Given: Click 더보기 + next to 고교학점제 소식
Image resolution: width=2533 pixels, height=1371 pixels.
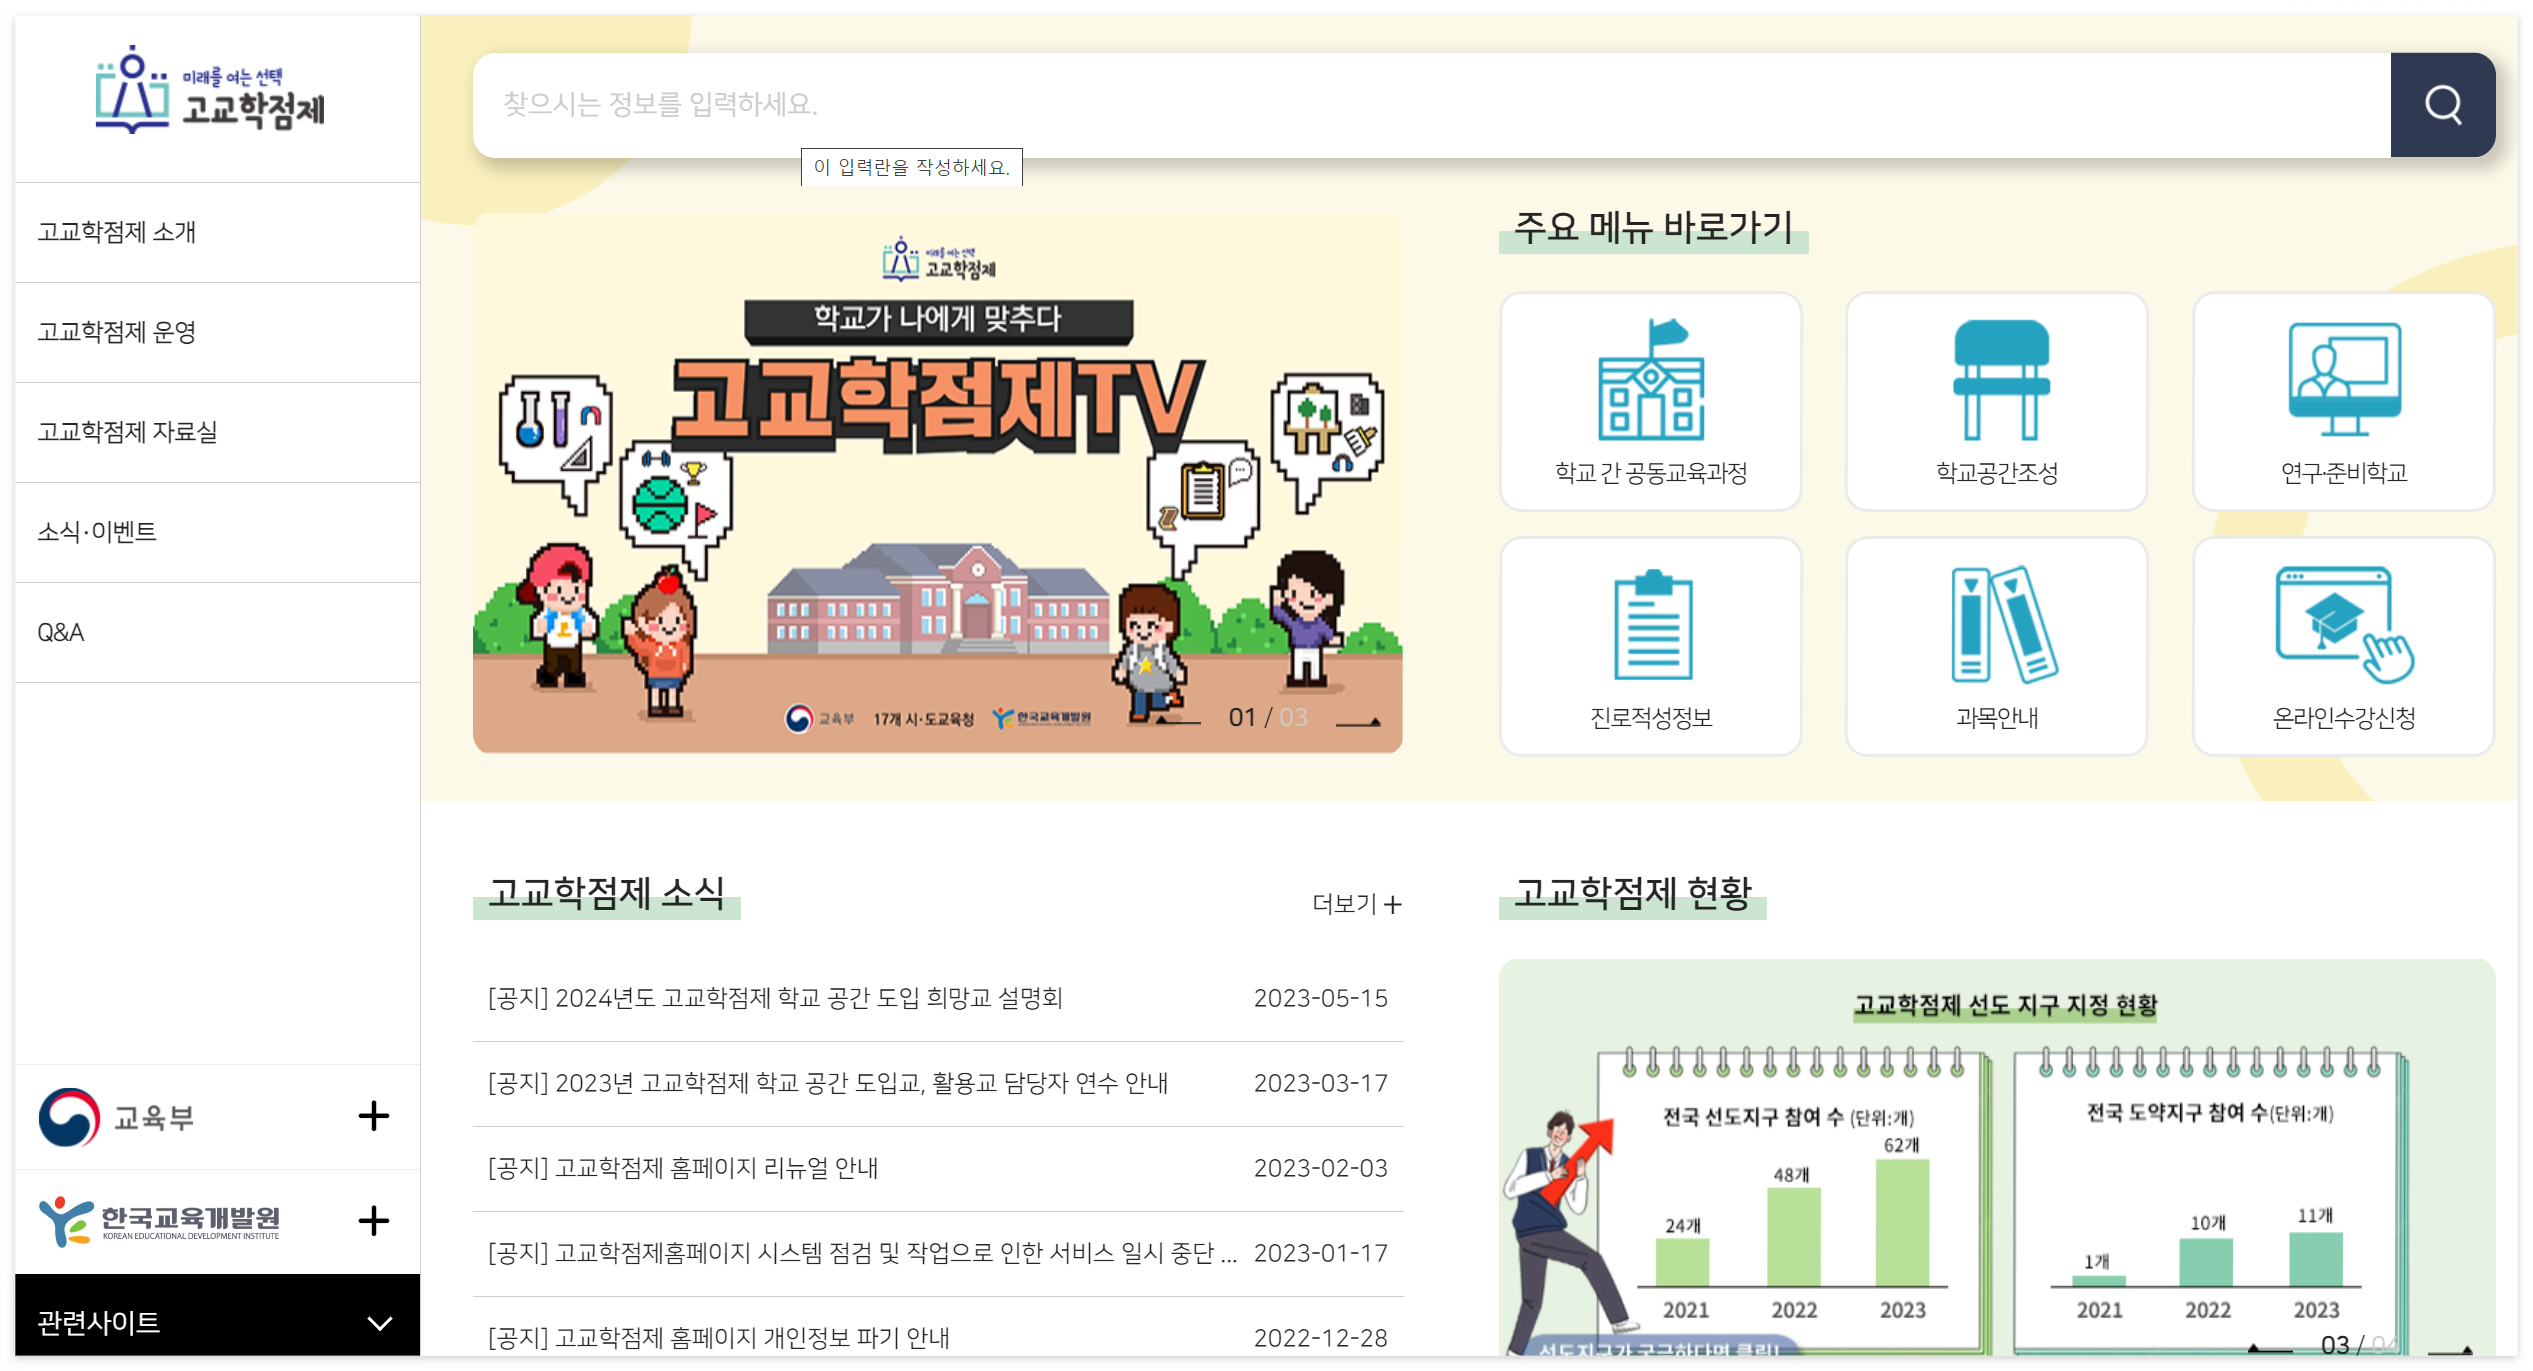Looking at the screenshot, I should click(x=1357, y=904).
